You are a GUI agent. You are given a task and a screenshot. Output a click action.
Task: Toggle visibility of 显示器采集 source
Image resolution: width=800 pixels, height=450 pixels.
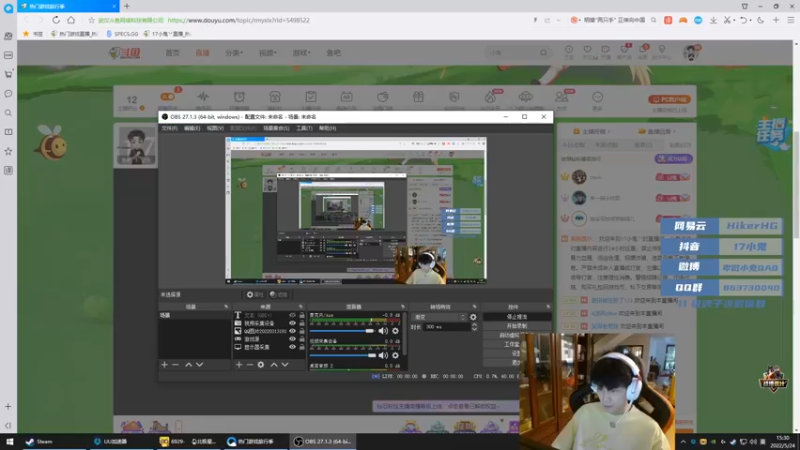click(292, 347)
